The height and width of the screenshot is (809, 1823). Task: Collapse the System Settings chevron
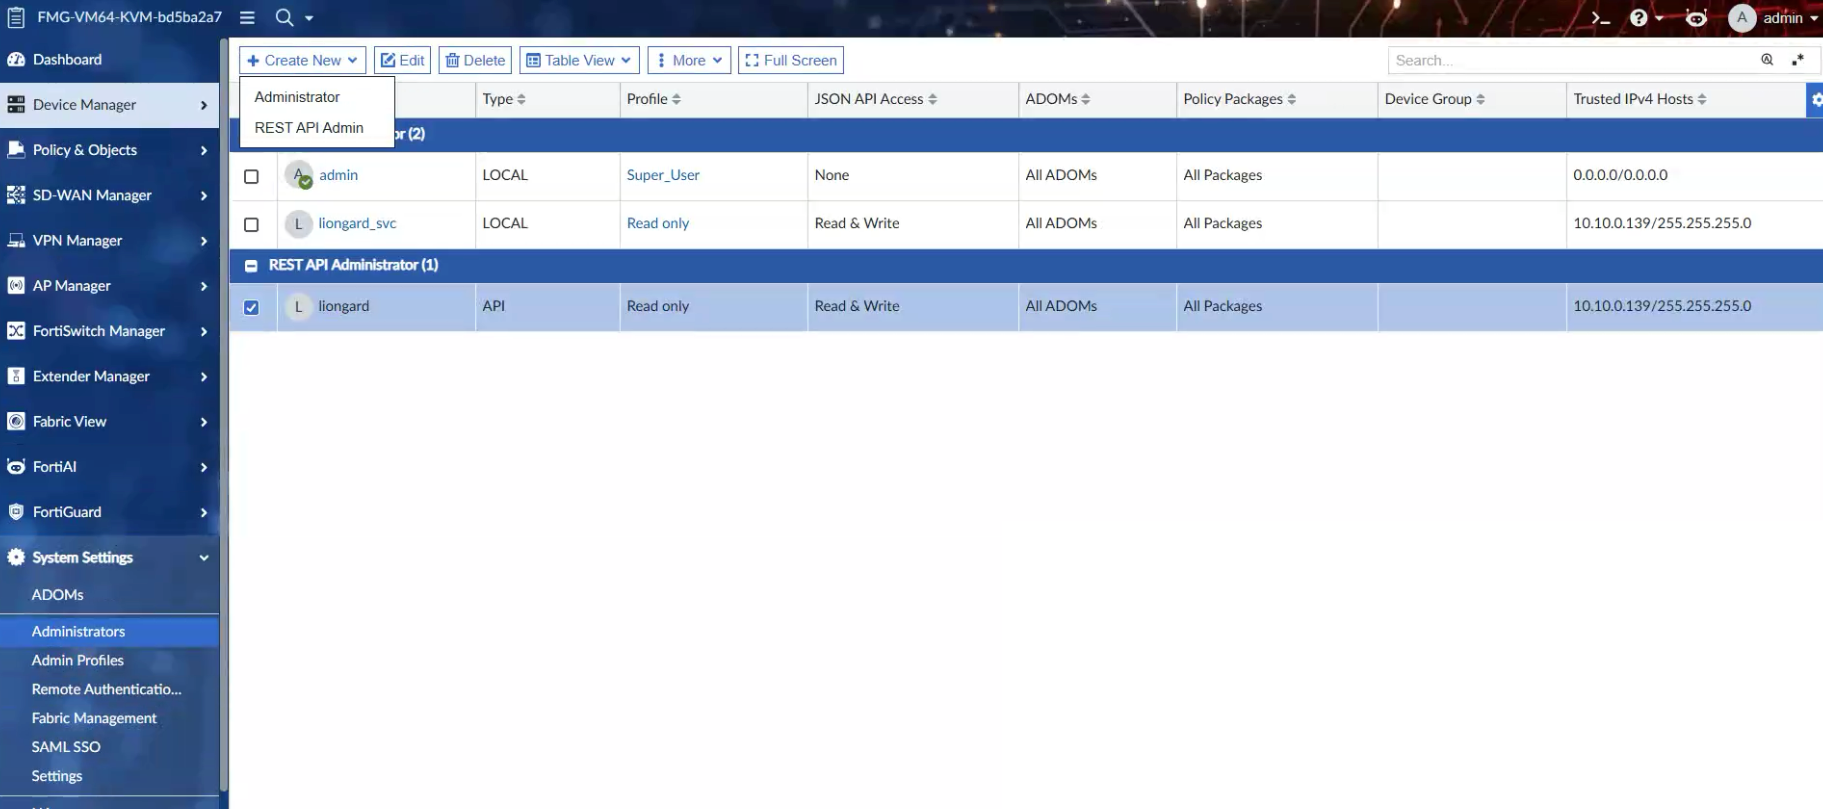tap(204, 558)
